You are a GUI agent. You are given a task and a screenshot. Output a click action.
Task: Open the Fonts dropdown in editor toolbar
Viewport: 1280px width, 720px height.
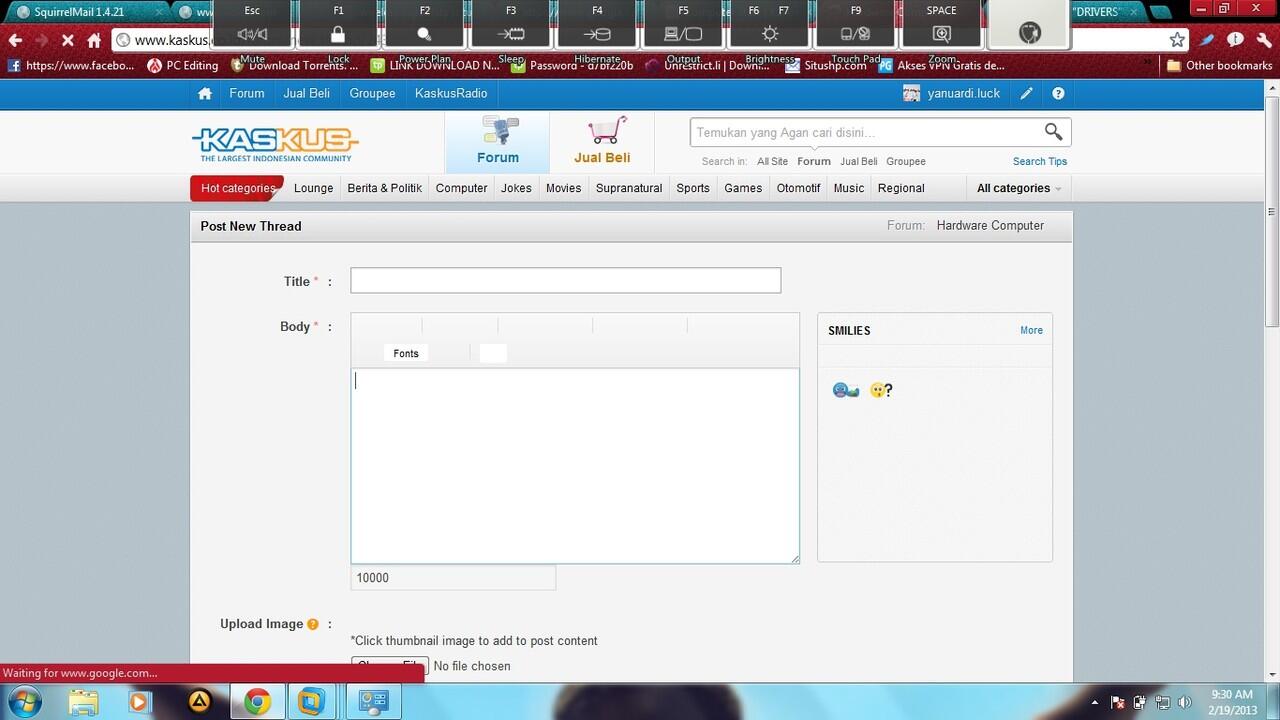click(x=406, y=353)
